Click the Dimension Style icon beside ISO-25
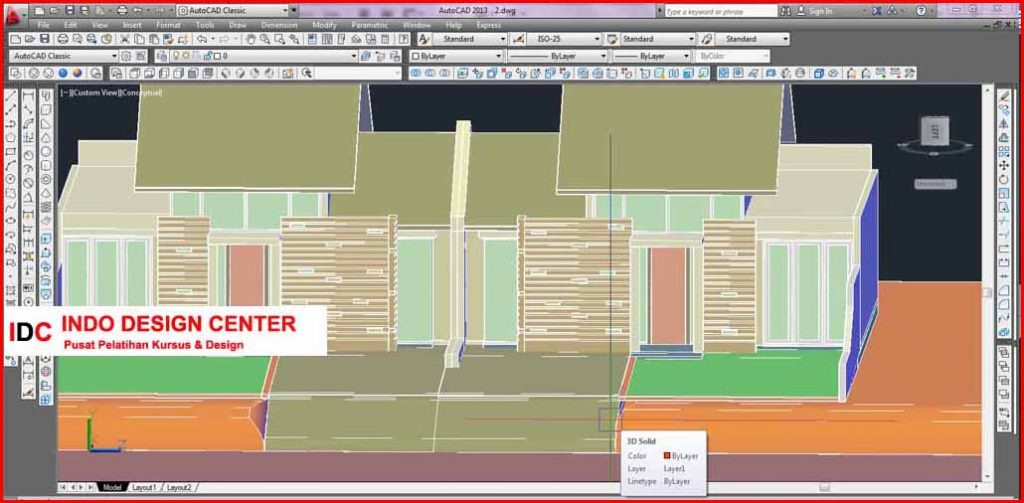The height and width of the screenshot is (503, 1024). coord(519,39)
